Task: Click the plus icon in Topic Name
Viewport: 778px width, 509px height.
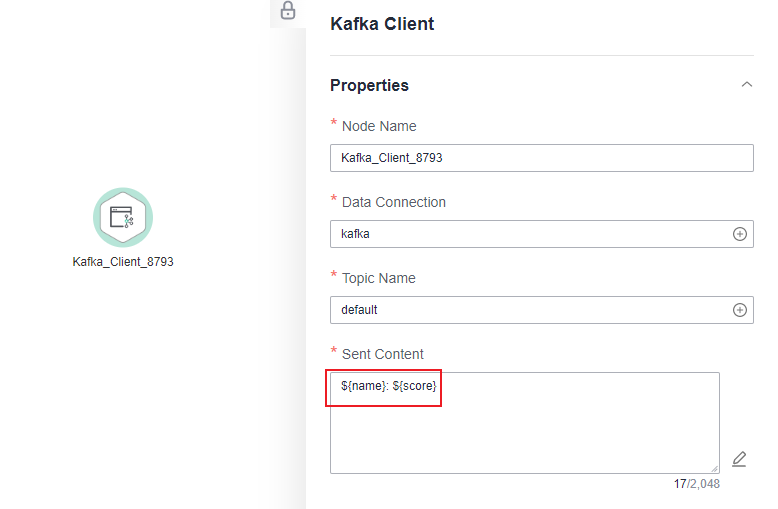Action: click(x=739, y=310)
